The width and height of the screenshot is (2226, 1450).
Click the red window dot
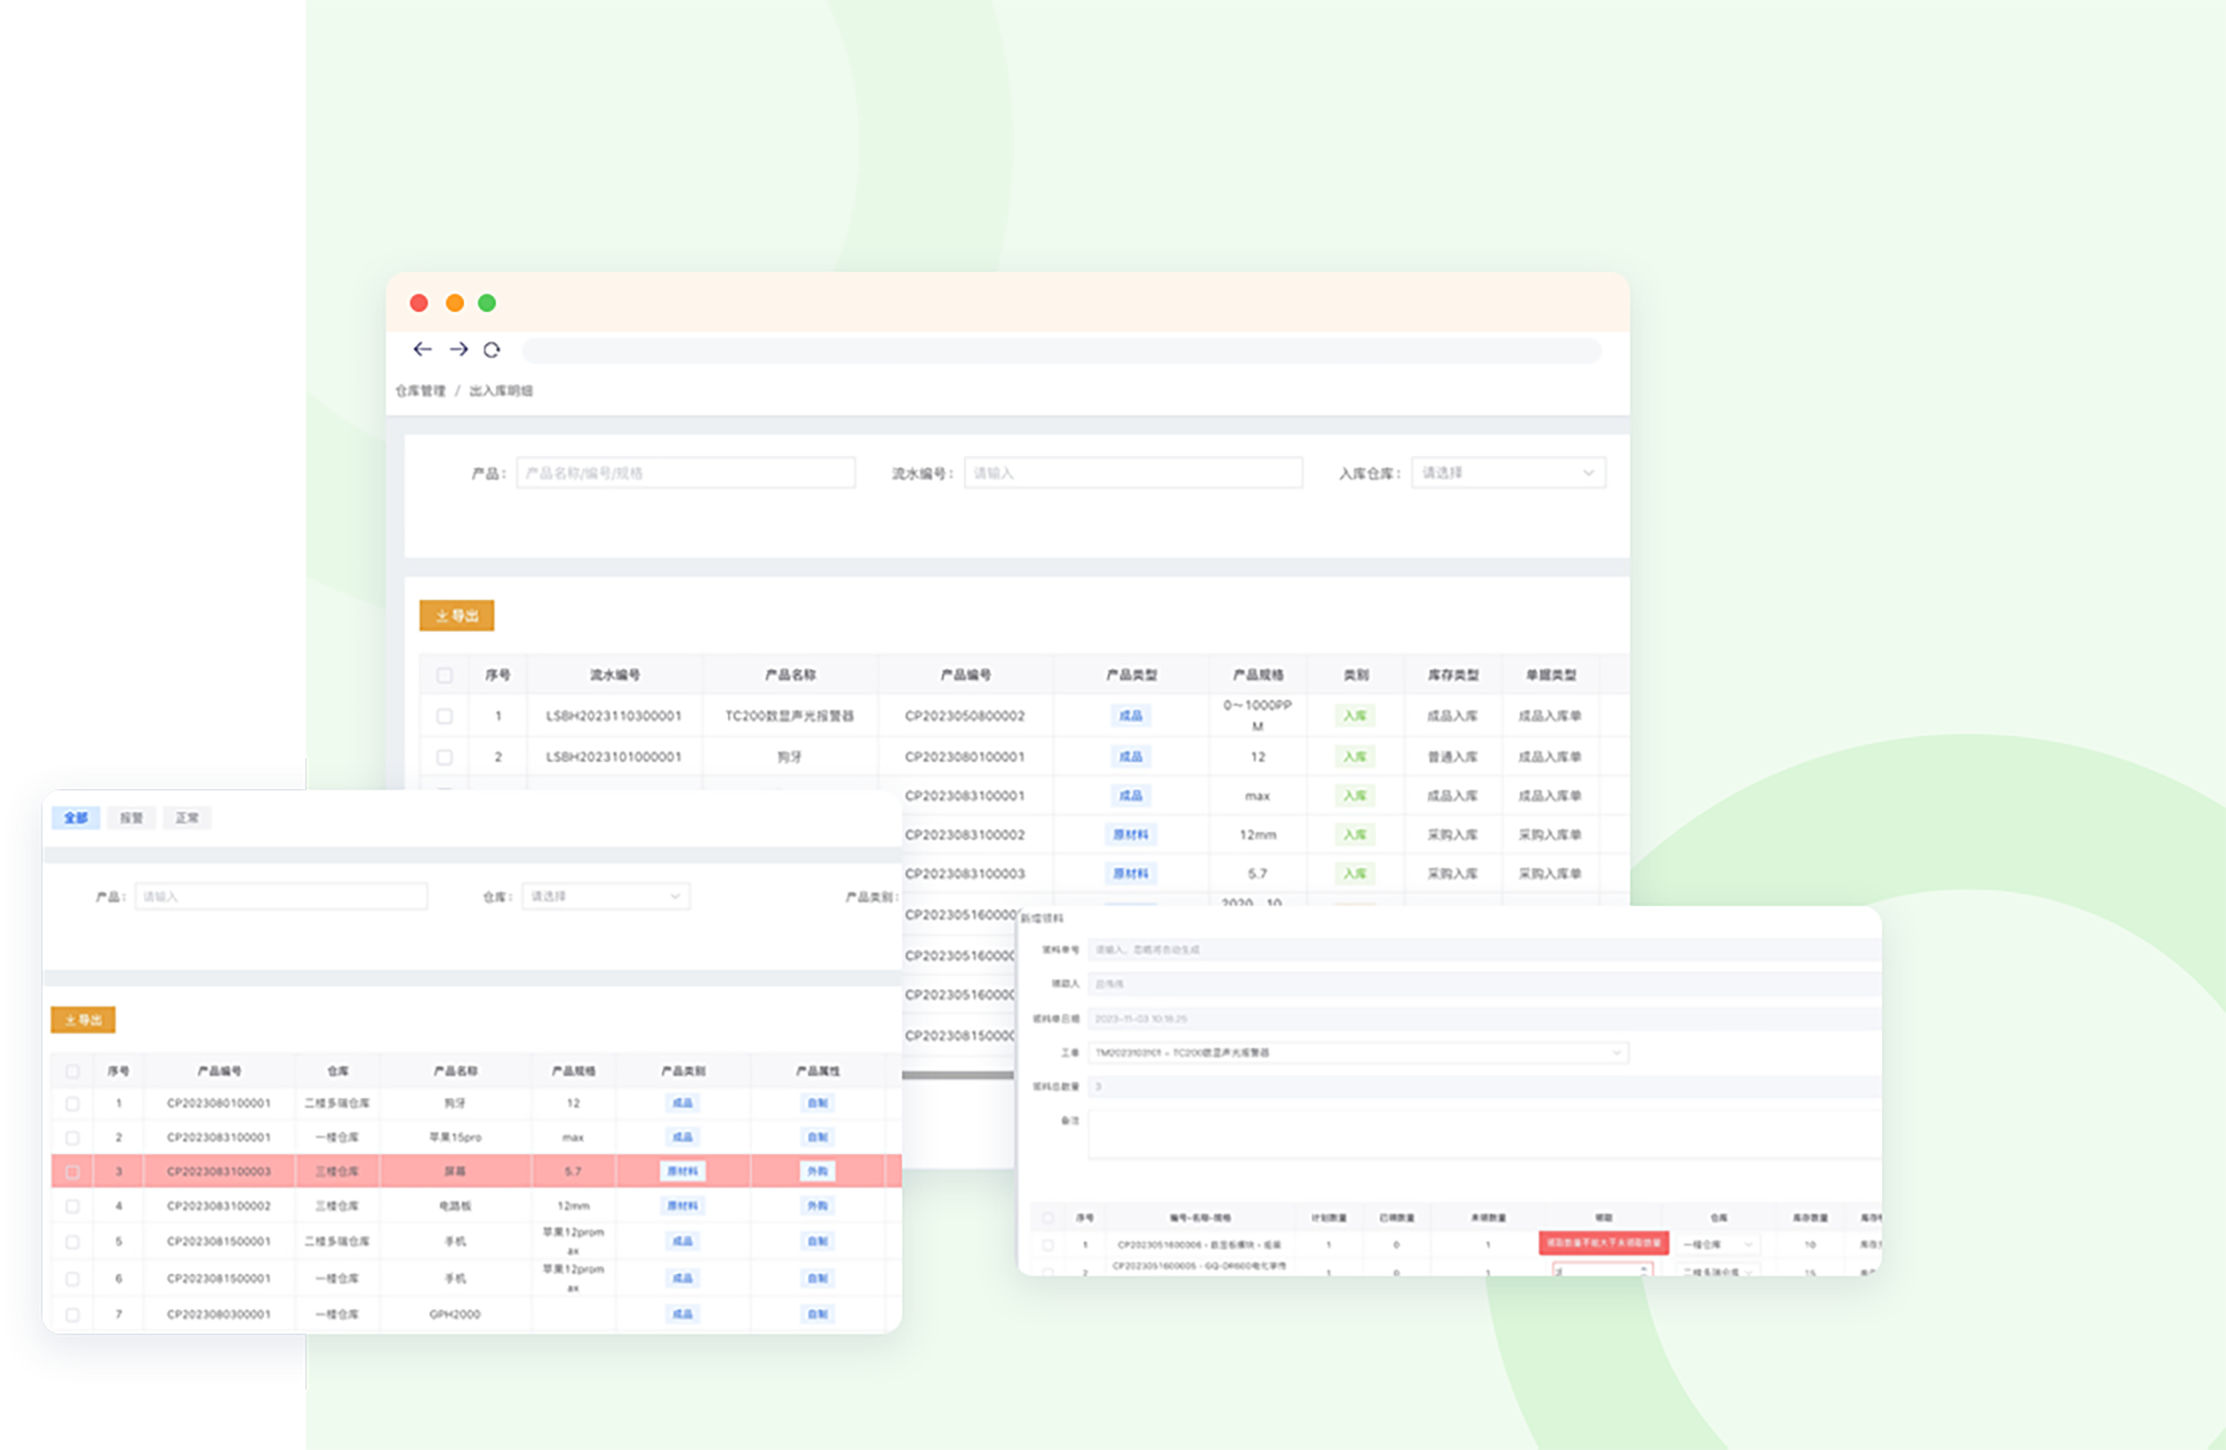tap(419, 303)
